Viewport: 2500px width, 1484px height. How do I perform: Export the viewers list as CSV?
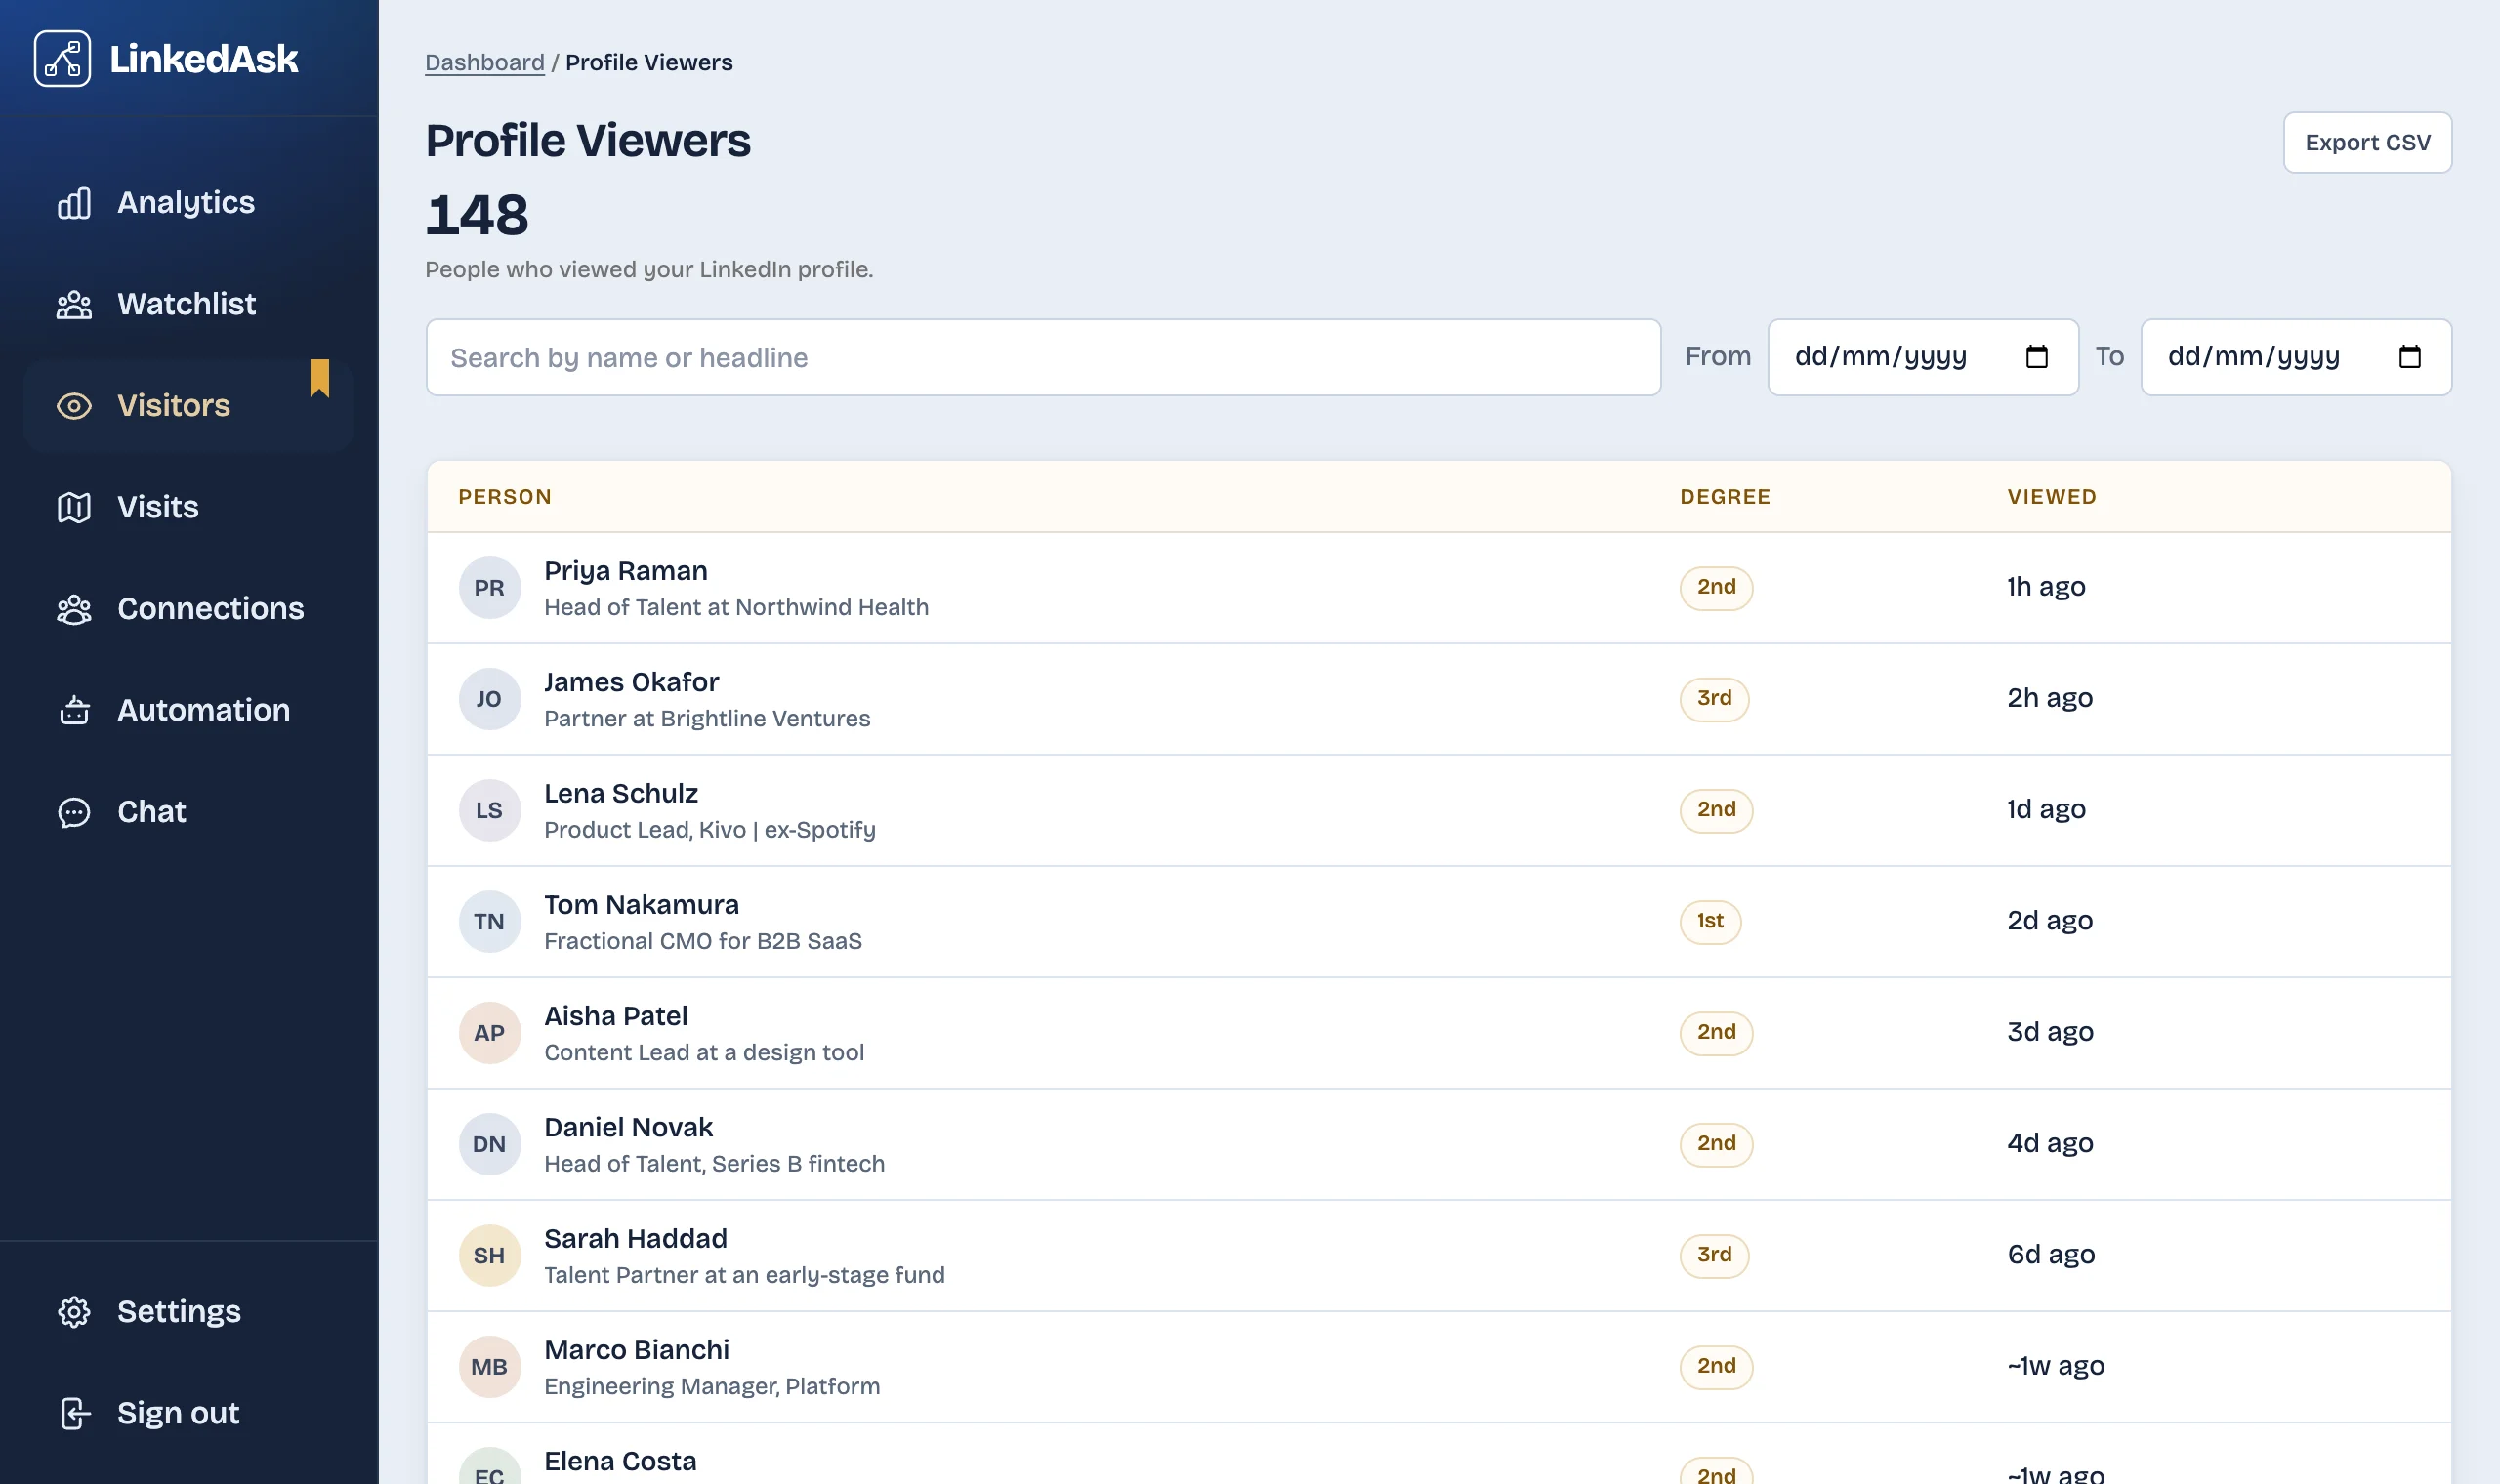pos(2367,142)
